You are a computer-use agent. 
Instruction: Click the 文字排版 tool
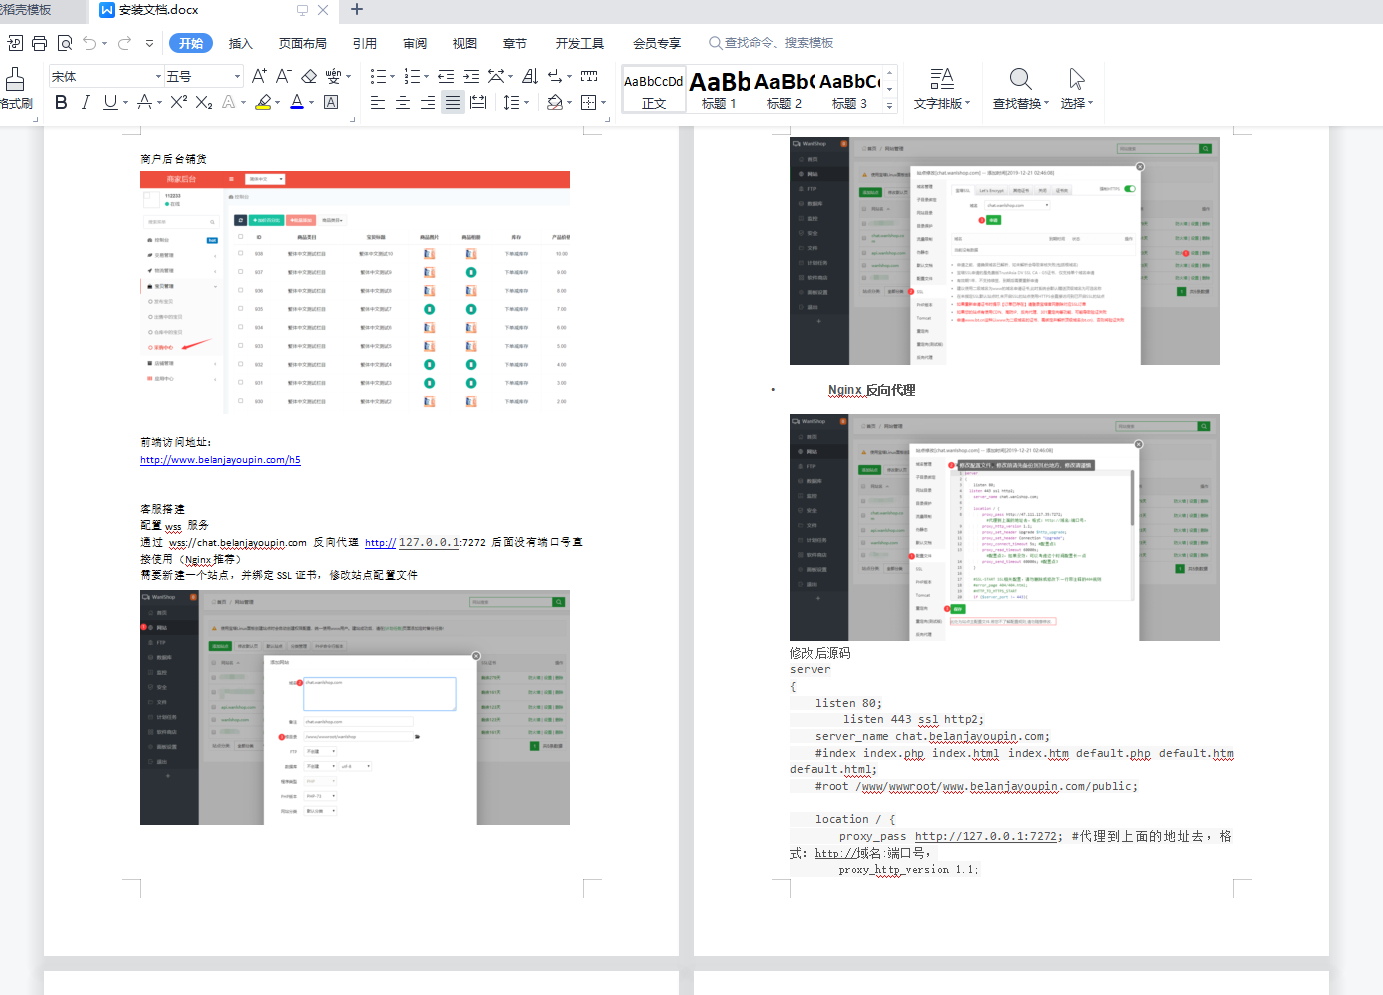tap(941, 88)
